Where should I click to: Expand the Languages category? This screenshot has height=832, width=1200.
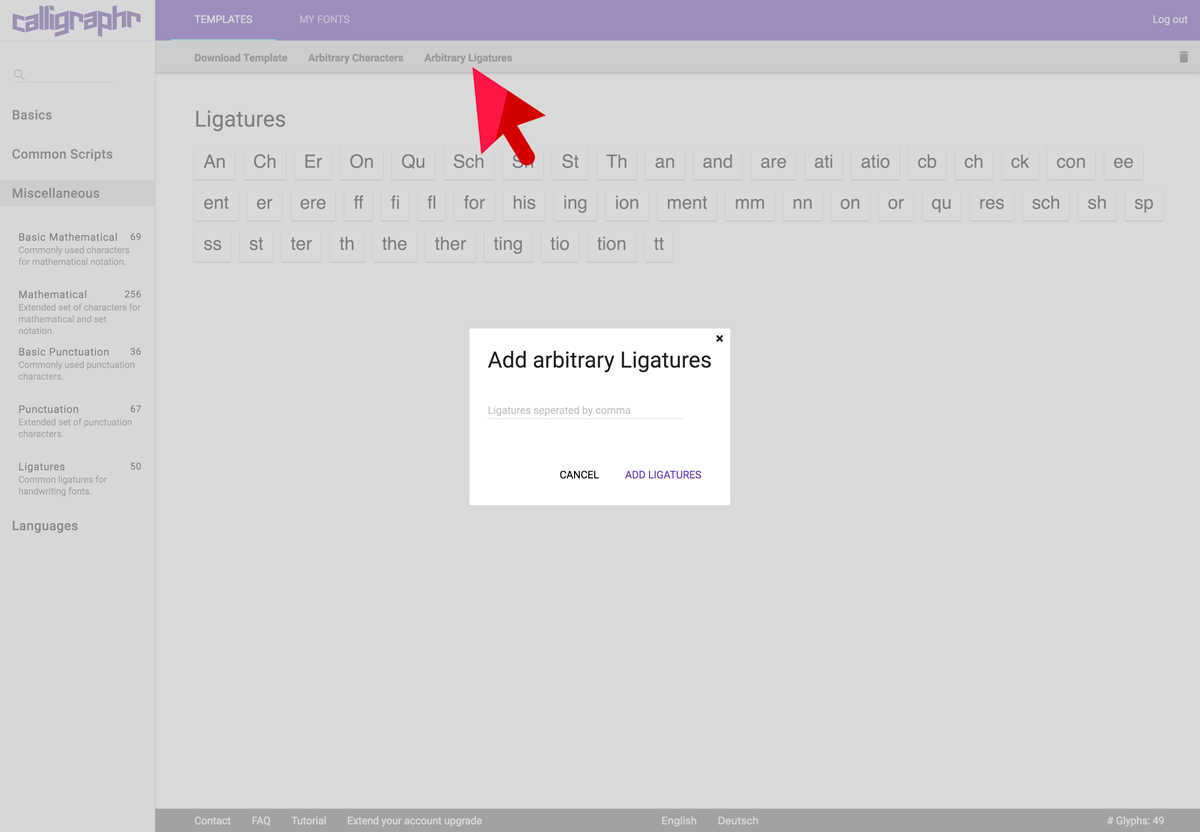tap(45, 526)
